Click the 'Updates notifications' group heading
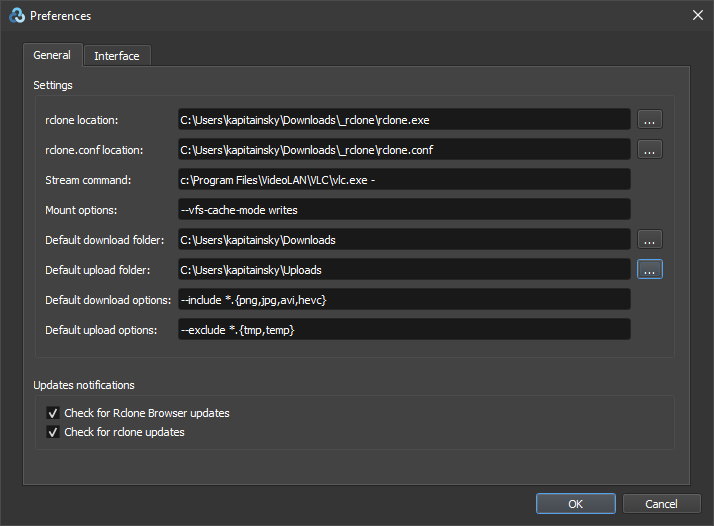 coord(84,385)
